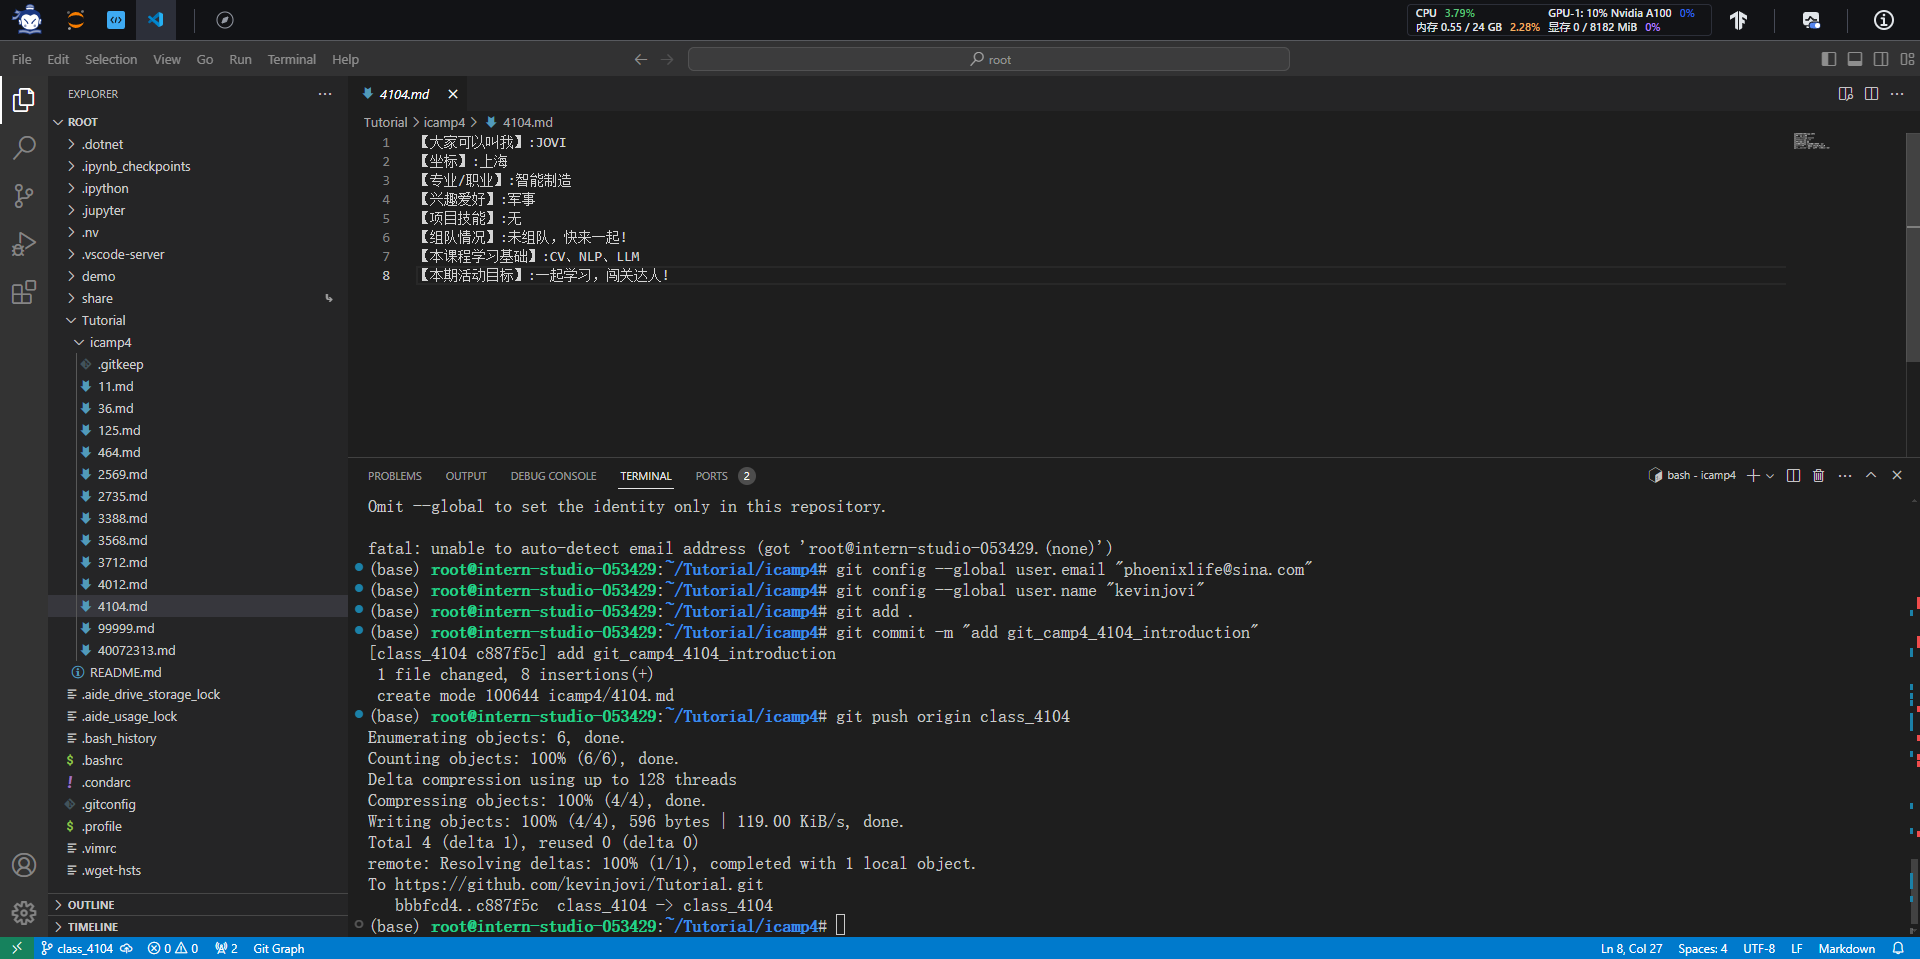Click the compass icon in top bar
Image resolution: width=1920 pixels, height=959 pixels.
click(x=225, y=20)
